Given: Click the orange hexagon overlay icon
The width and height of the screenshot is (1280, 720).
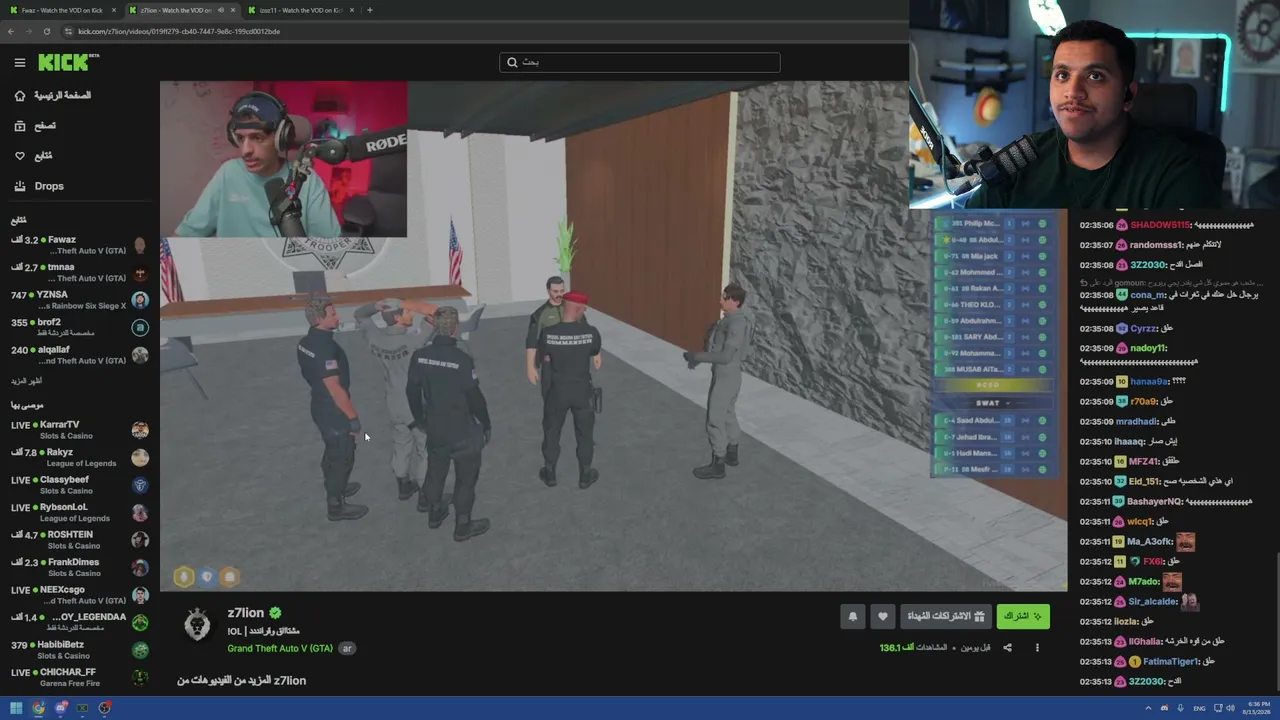Looking at the screenshot, I should point(230,576).
